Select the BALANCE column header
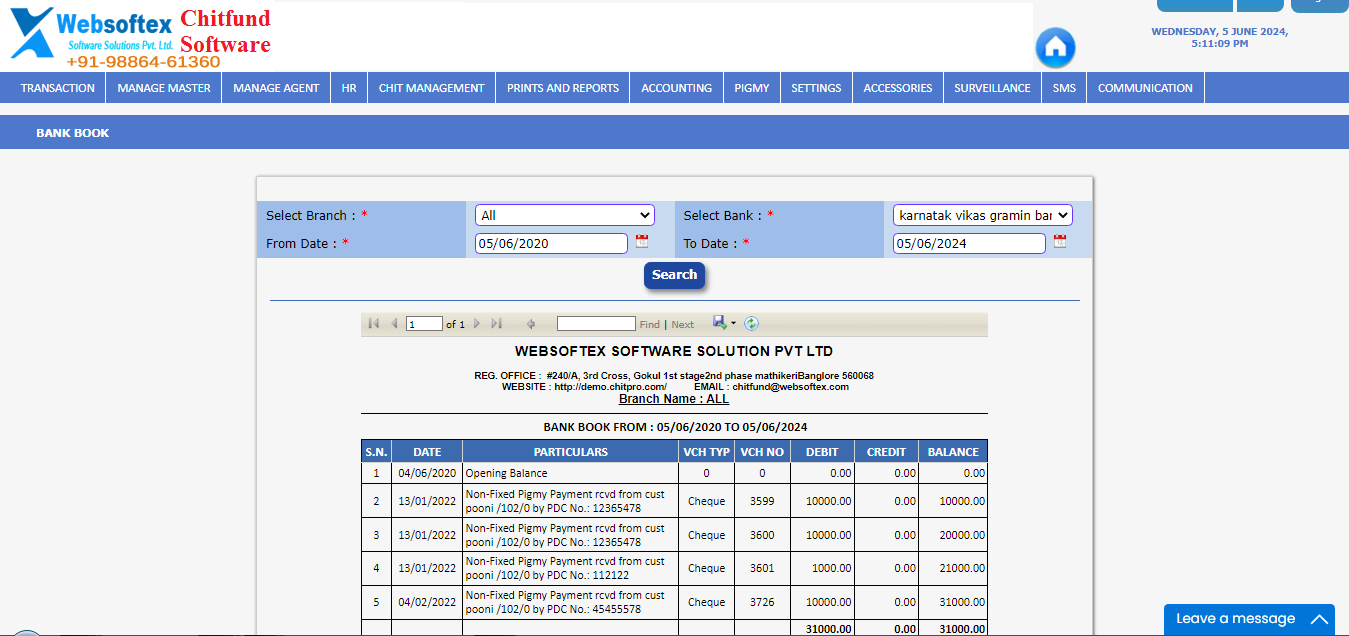This screenshot has width=1349, height=636. click(x=953, y=452)
